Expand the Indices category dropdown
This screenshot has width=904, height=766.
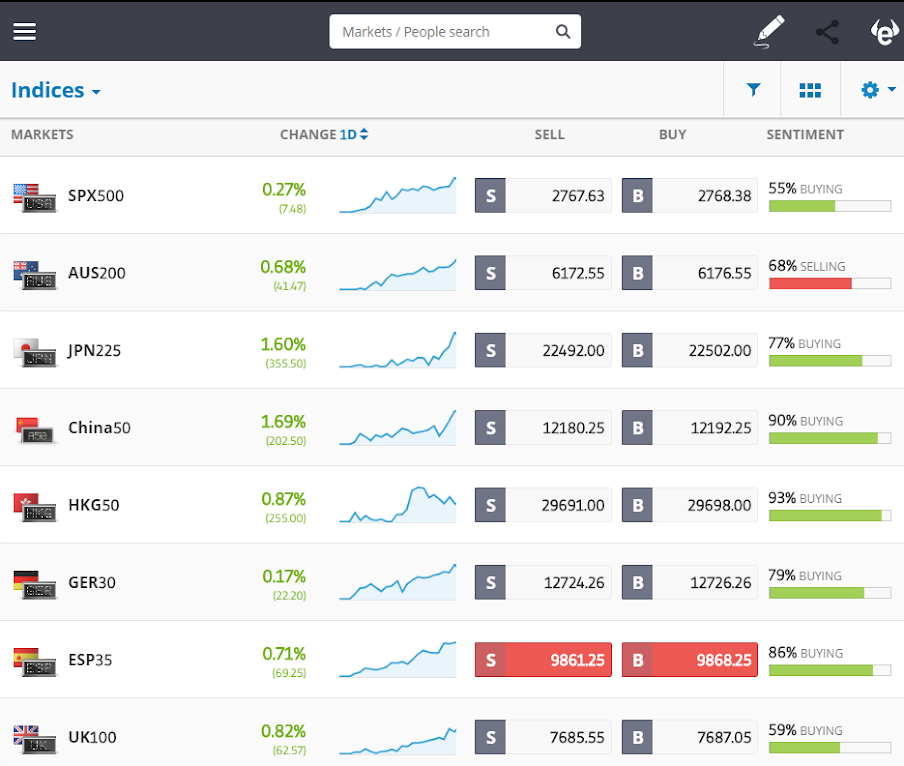point(56,90)
